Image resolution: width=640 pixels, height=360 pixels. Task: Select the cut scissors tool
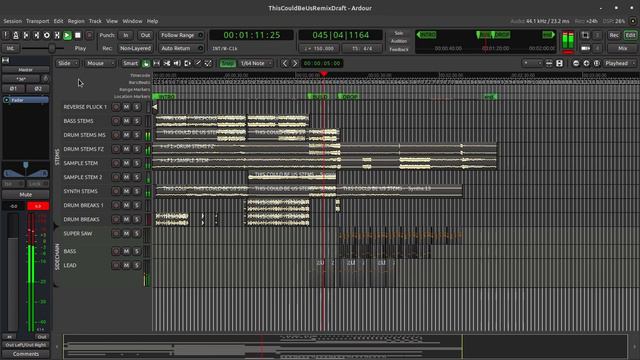pos(167,63)
